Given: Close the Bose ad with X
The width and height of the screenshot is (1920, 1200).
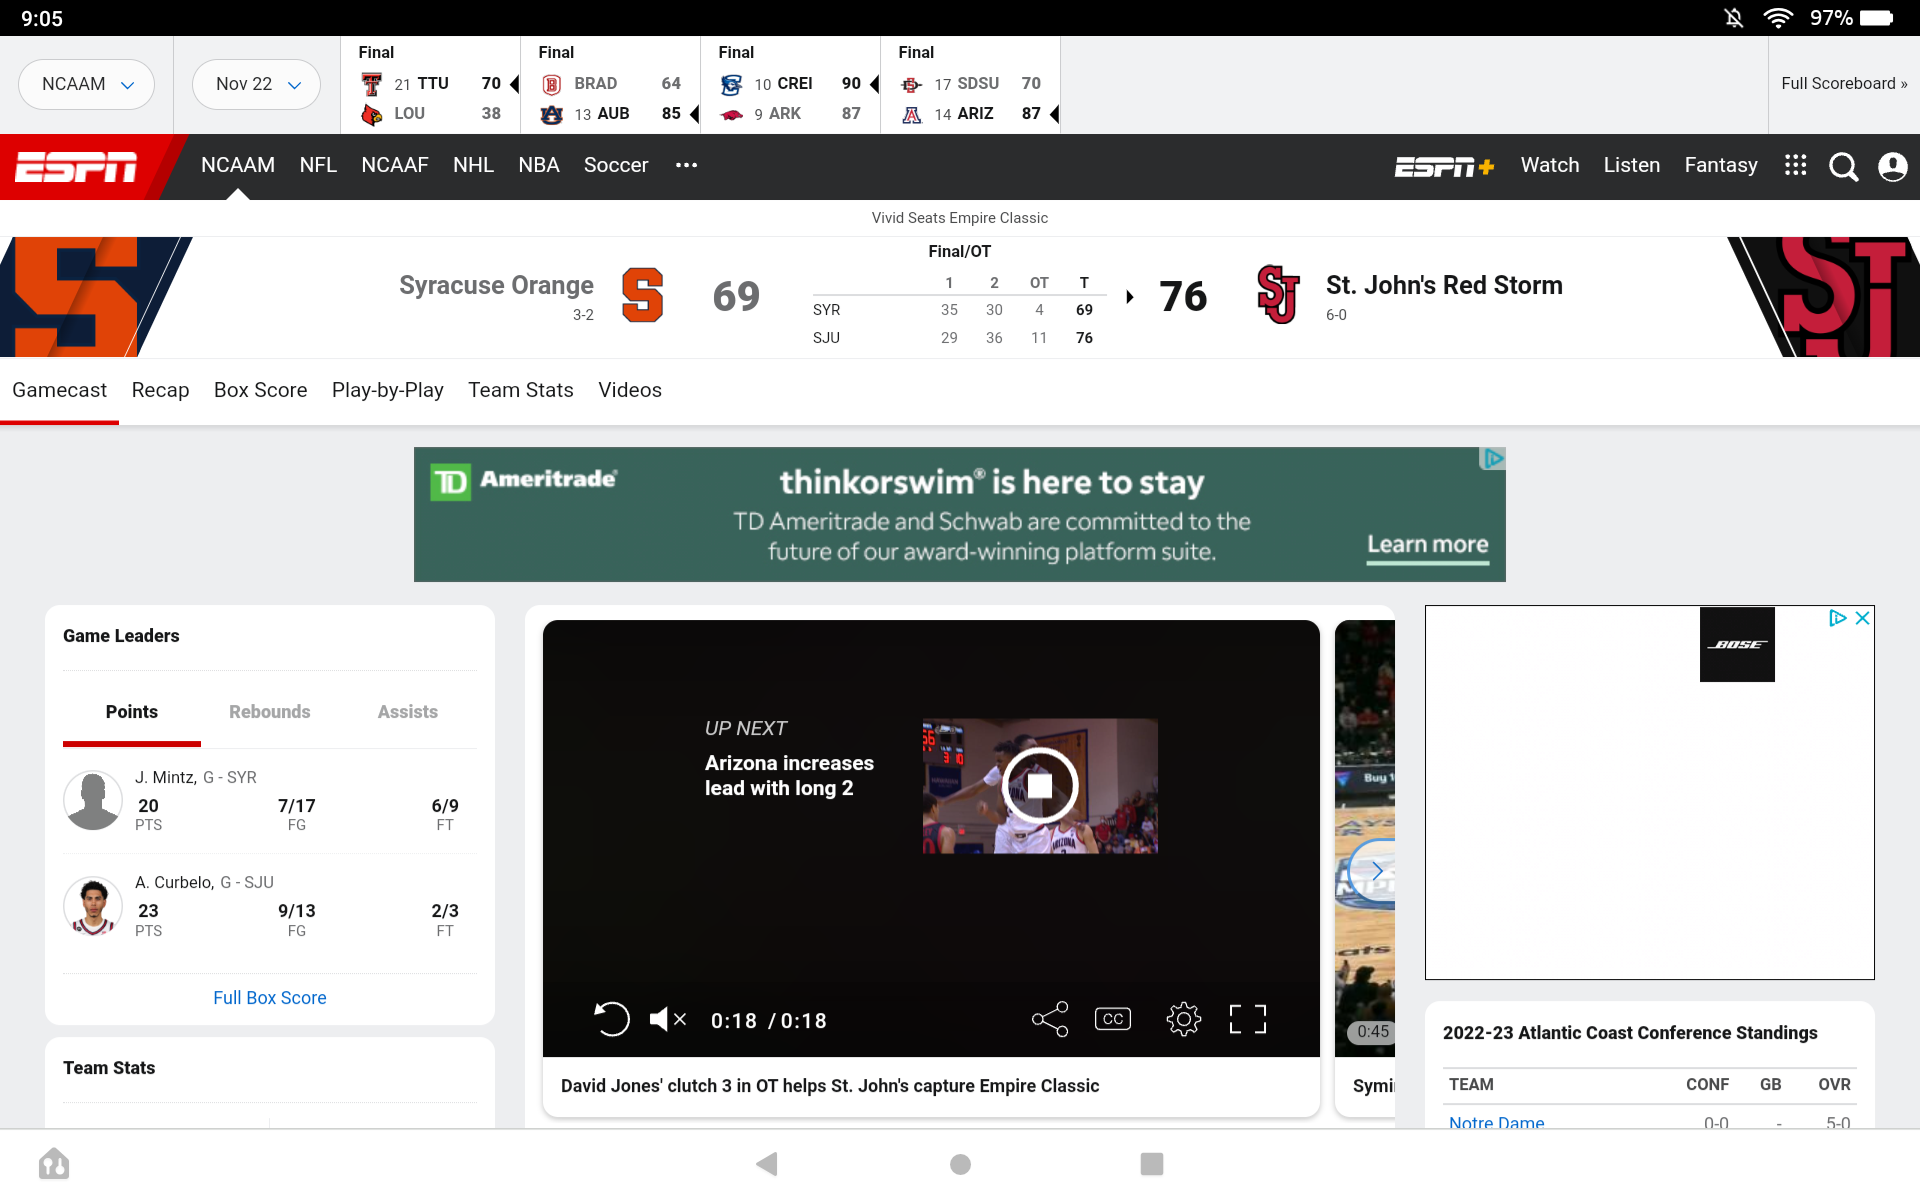Looking at the screenshot, I should (1862, 618).
